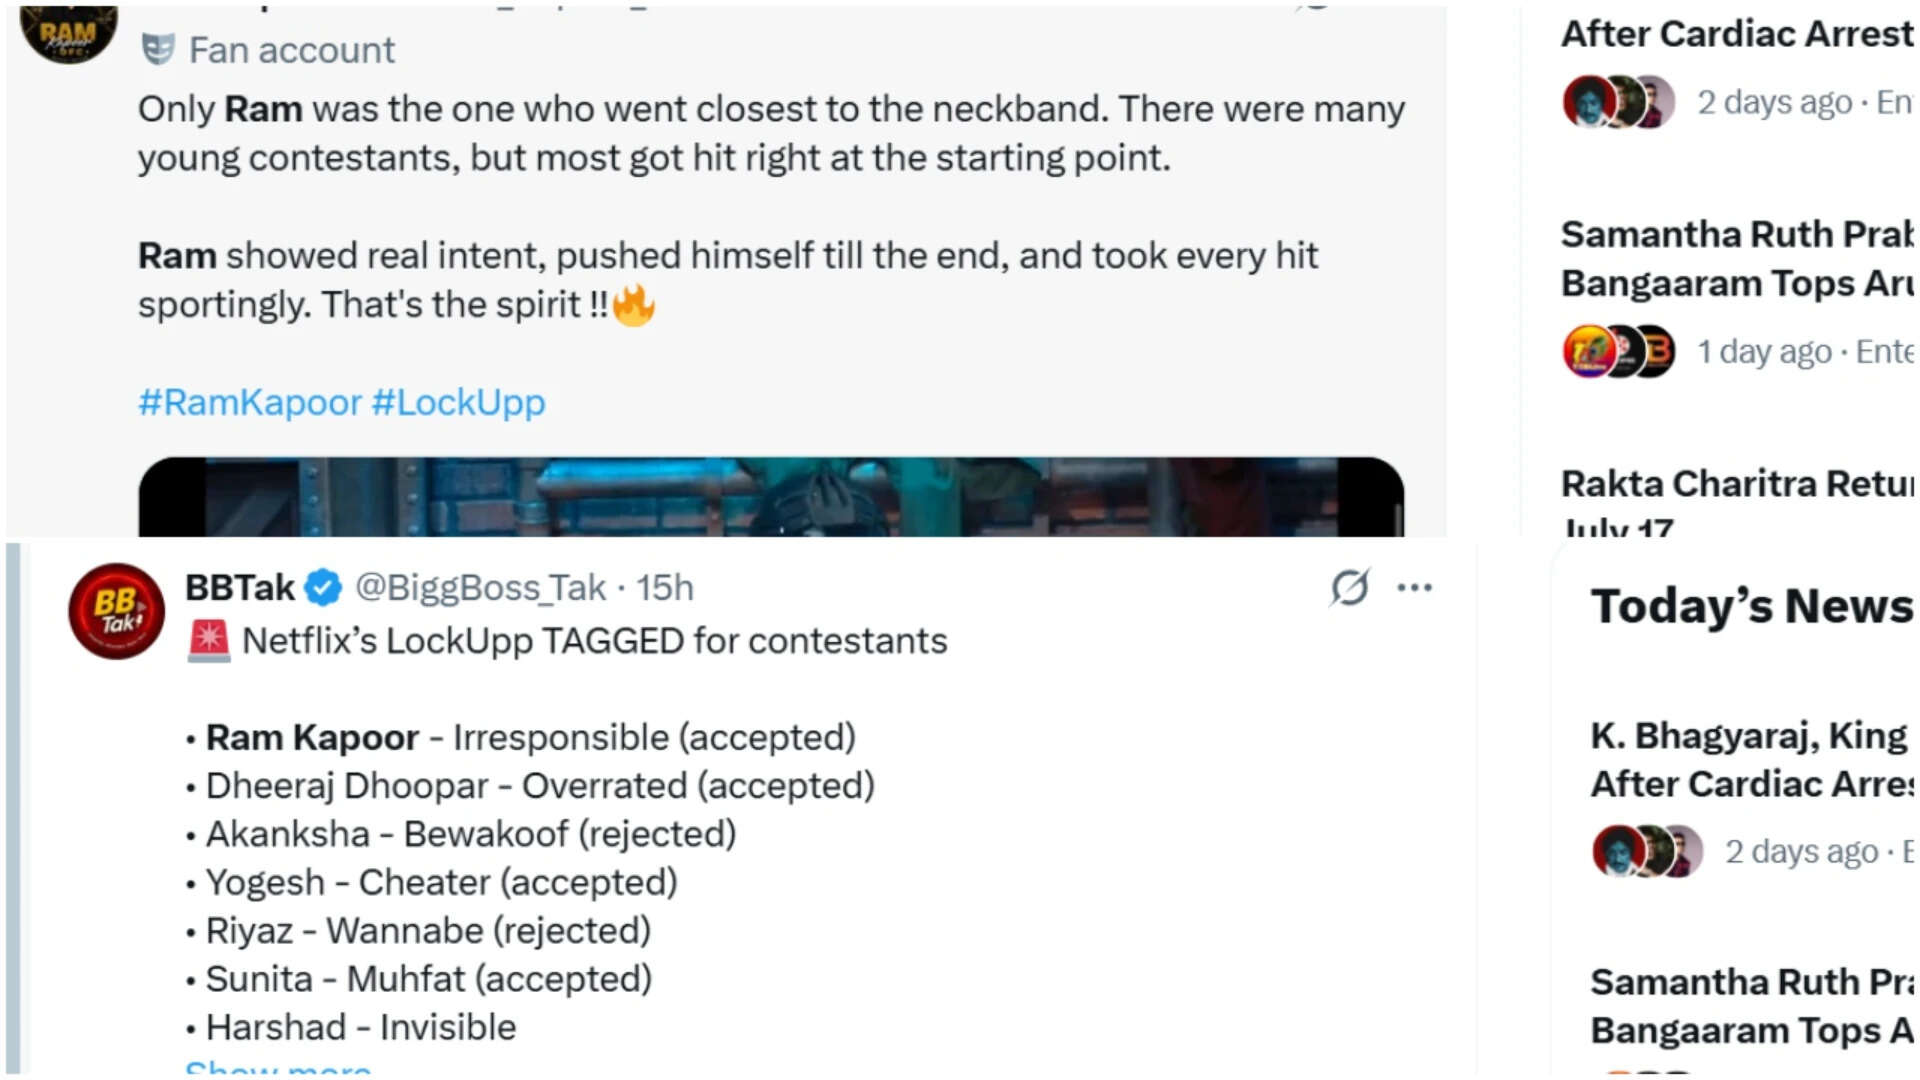Click the BBTak verified badge
1920x1080 pixels.
pos(323,588)
